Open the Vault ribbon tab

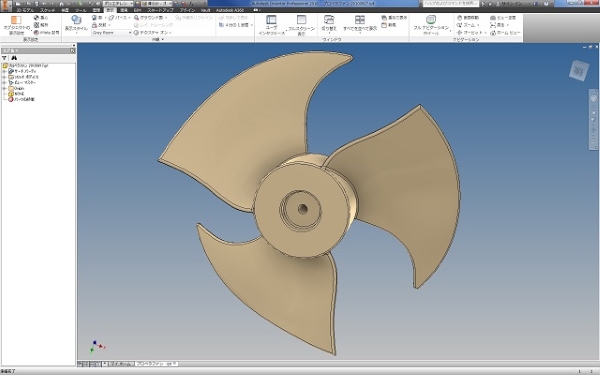[x=205, y=10]
